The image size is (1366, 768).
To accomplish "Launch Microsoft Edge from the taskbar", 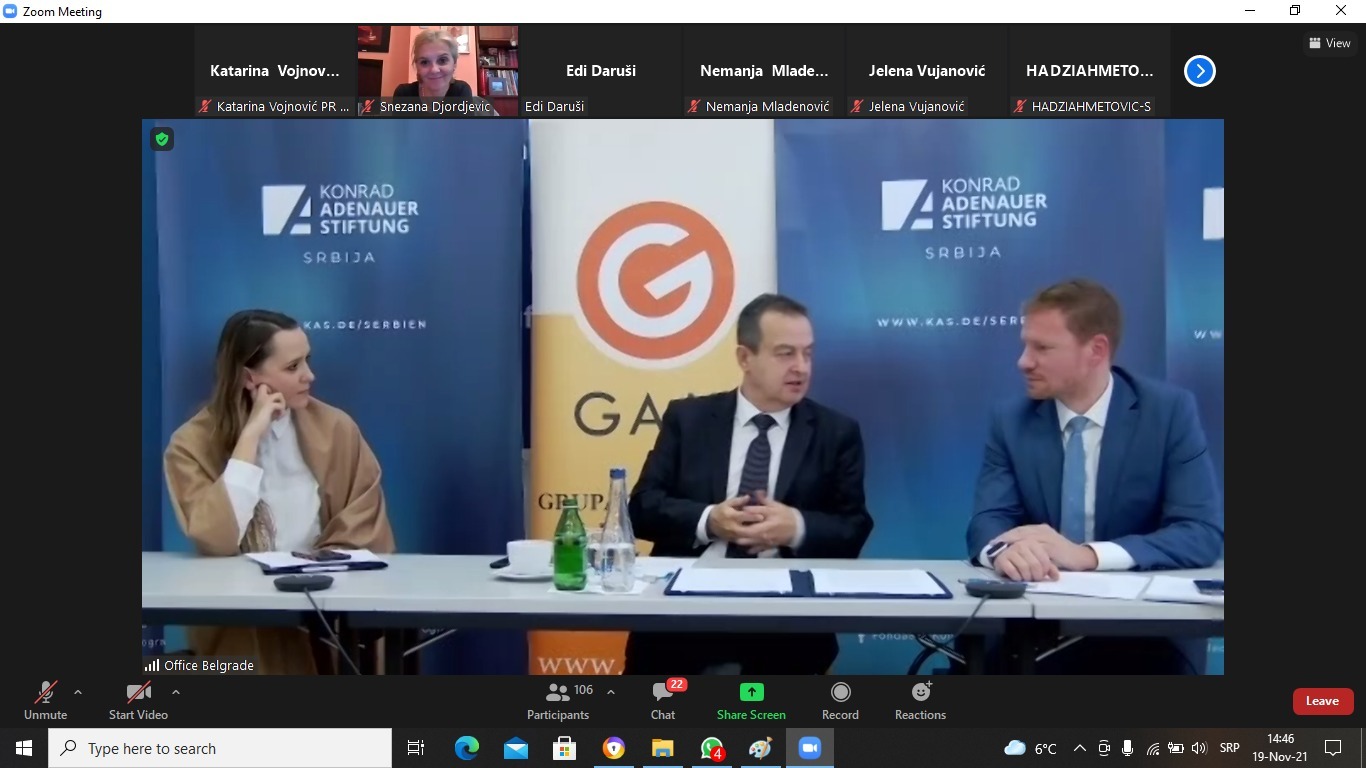I will tap(467, 748).
